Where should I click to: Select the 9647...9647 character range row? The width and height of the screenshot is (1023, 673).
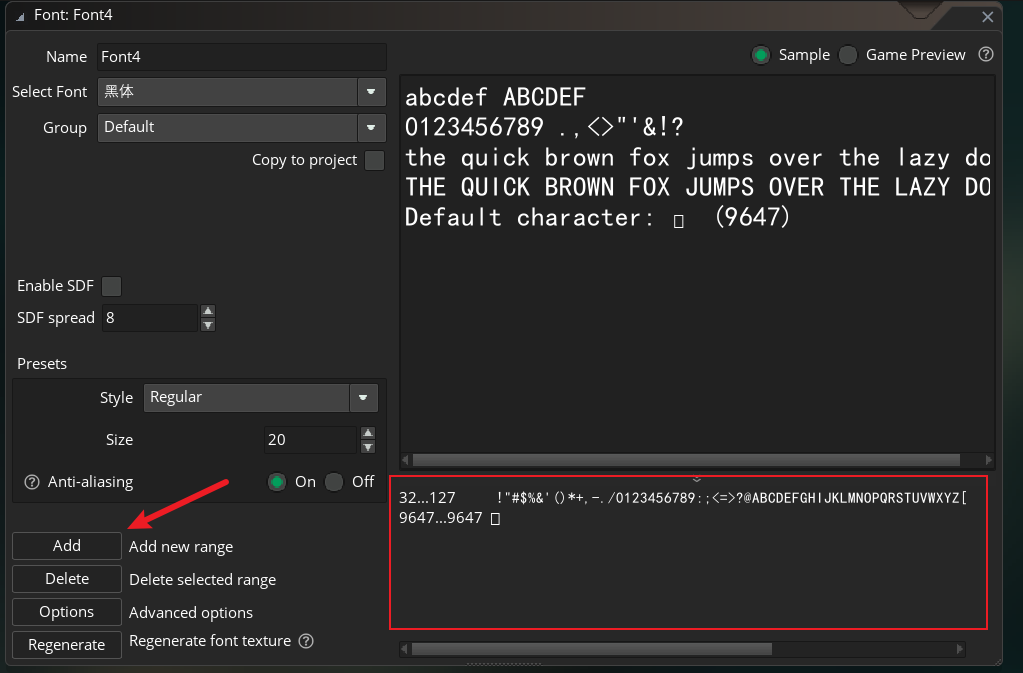pos(440,518)
